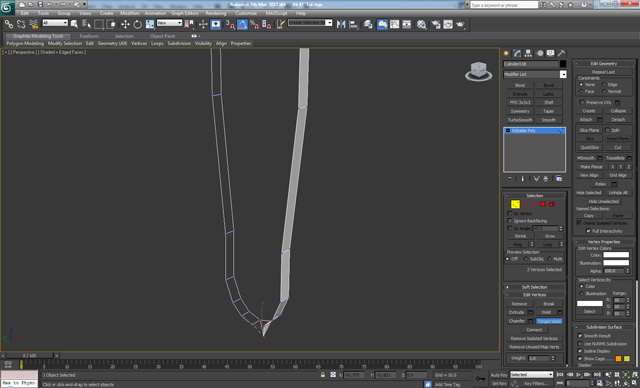Select the Select and Rotate tool
The image size is (640, 388).
tap(138, 24)
